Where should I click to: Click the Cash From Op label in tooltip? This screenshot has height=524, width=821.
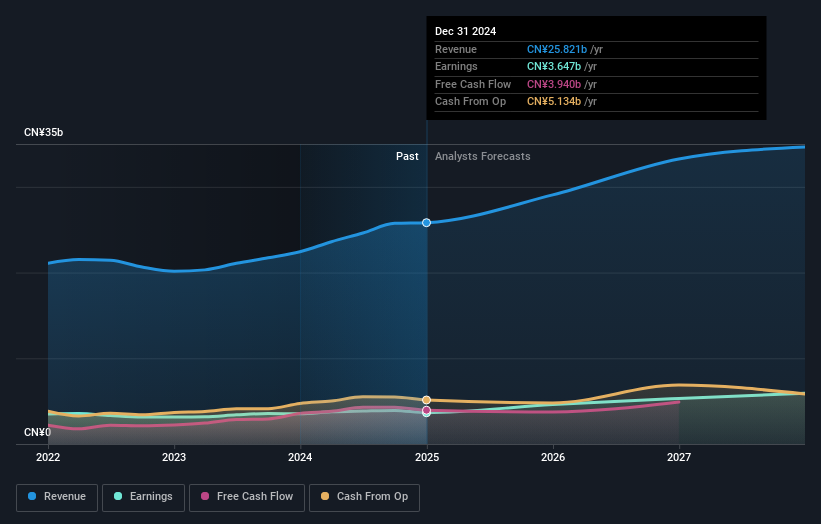471,102
